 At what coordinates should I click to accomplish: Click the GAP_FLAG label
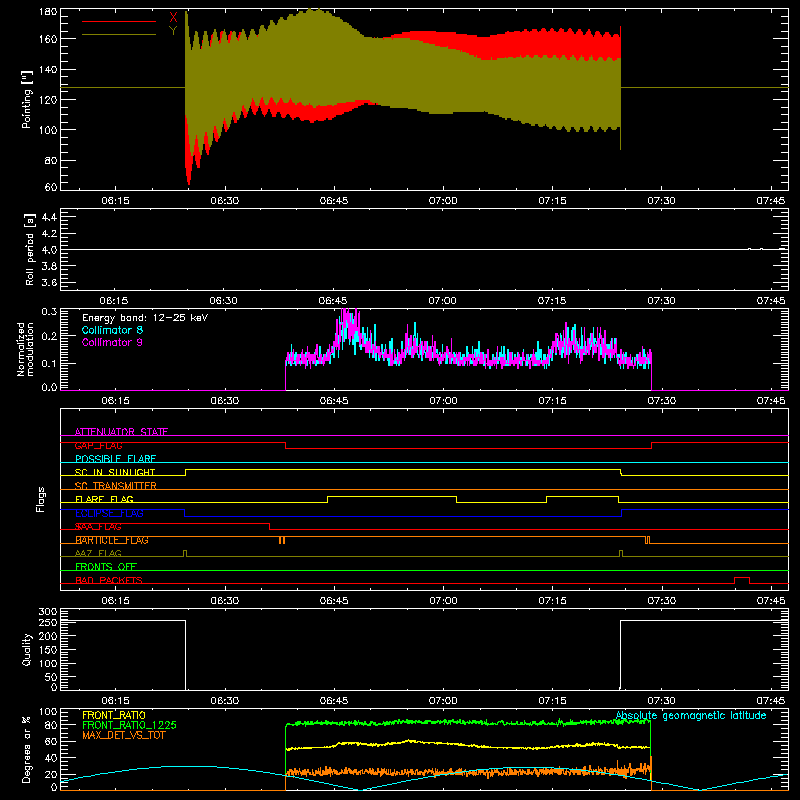point(98,445)
